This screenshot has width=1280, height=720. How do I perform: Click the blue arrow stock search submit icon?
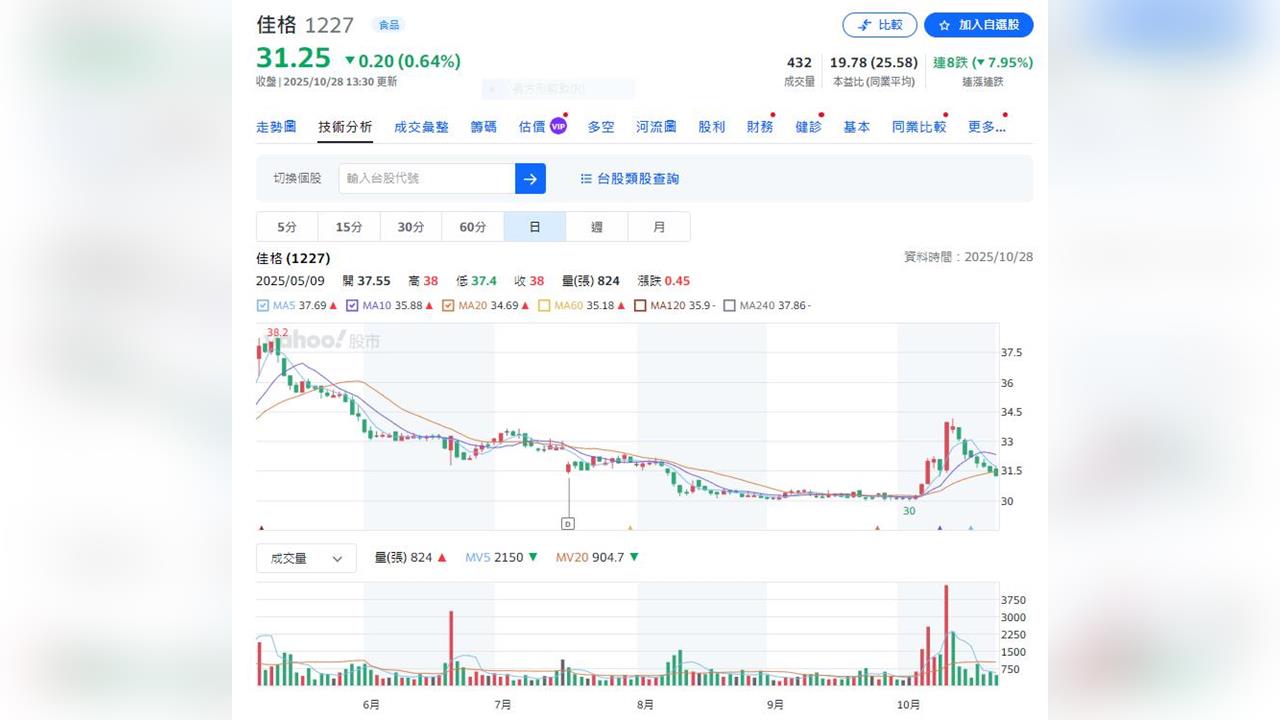coord(529,178)
